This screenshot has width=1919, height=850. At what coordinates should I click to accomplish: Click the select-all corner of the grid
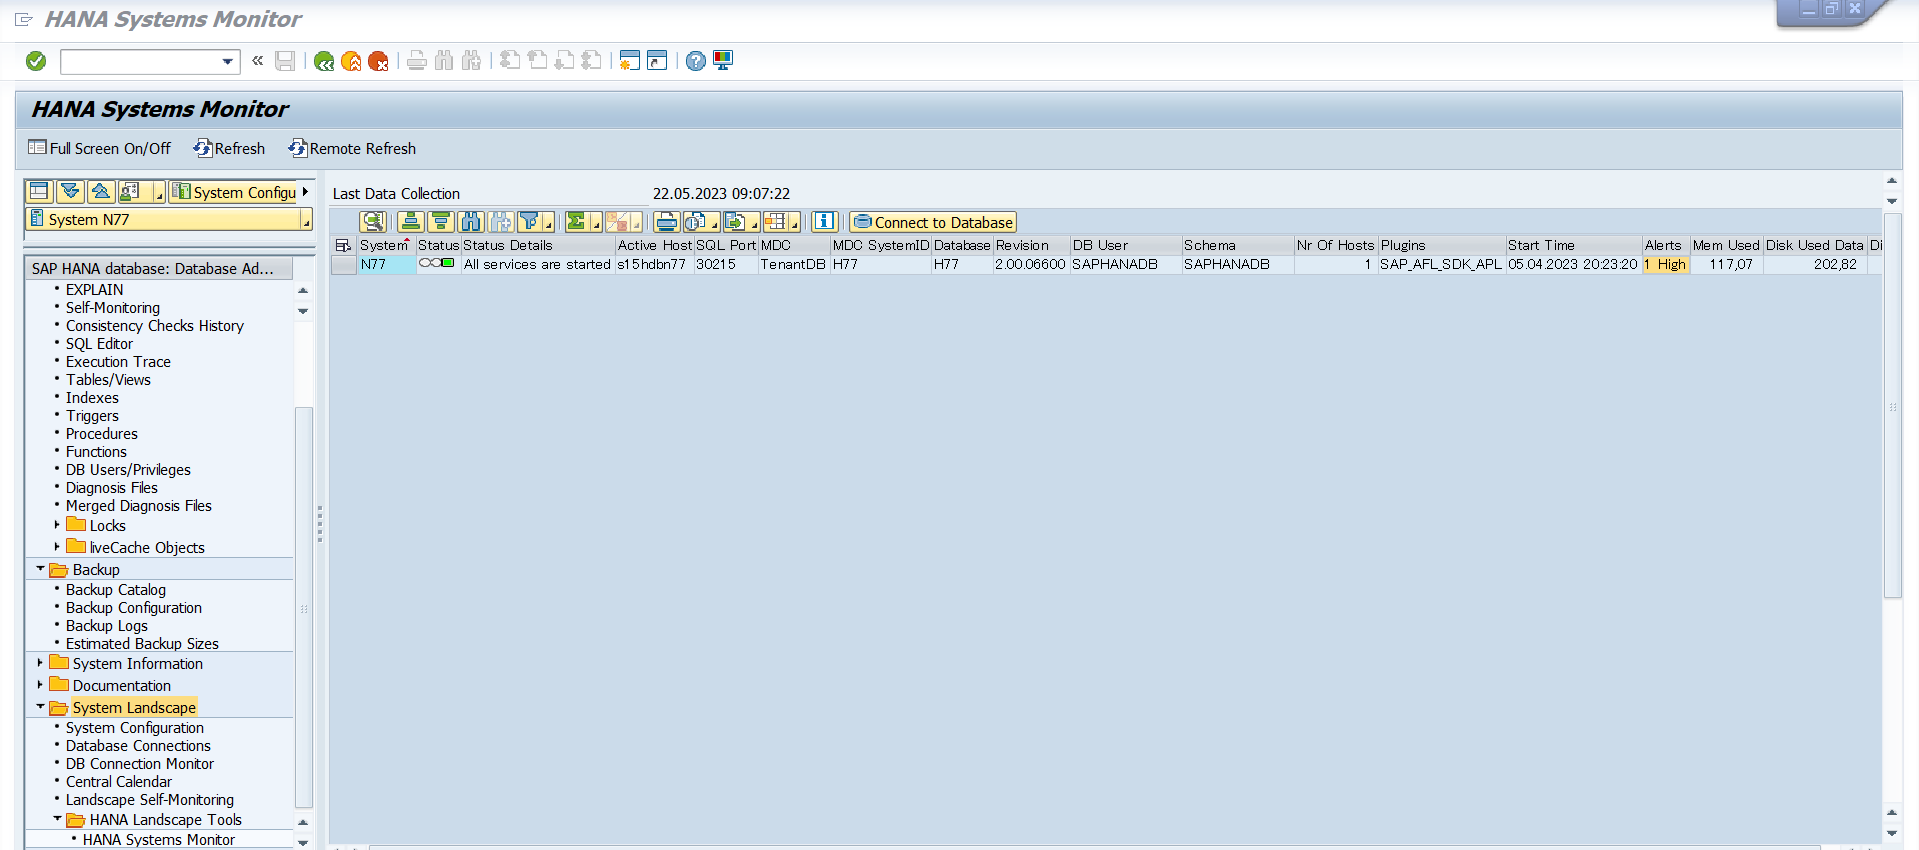343,245
